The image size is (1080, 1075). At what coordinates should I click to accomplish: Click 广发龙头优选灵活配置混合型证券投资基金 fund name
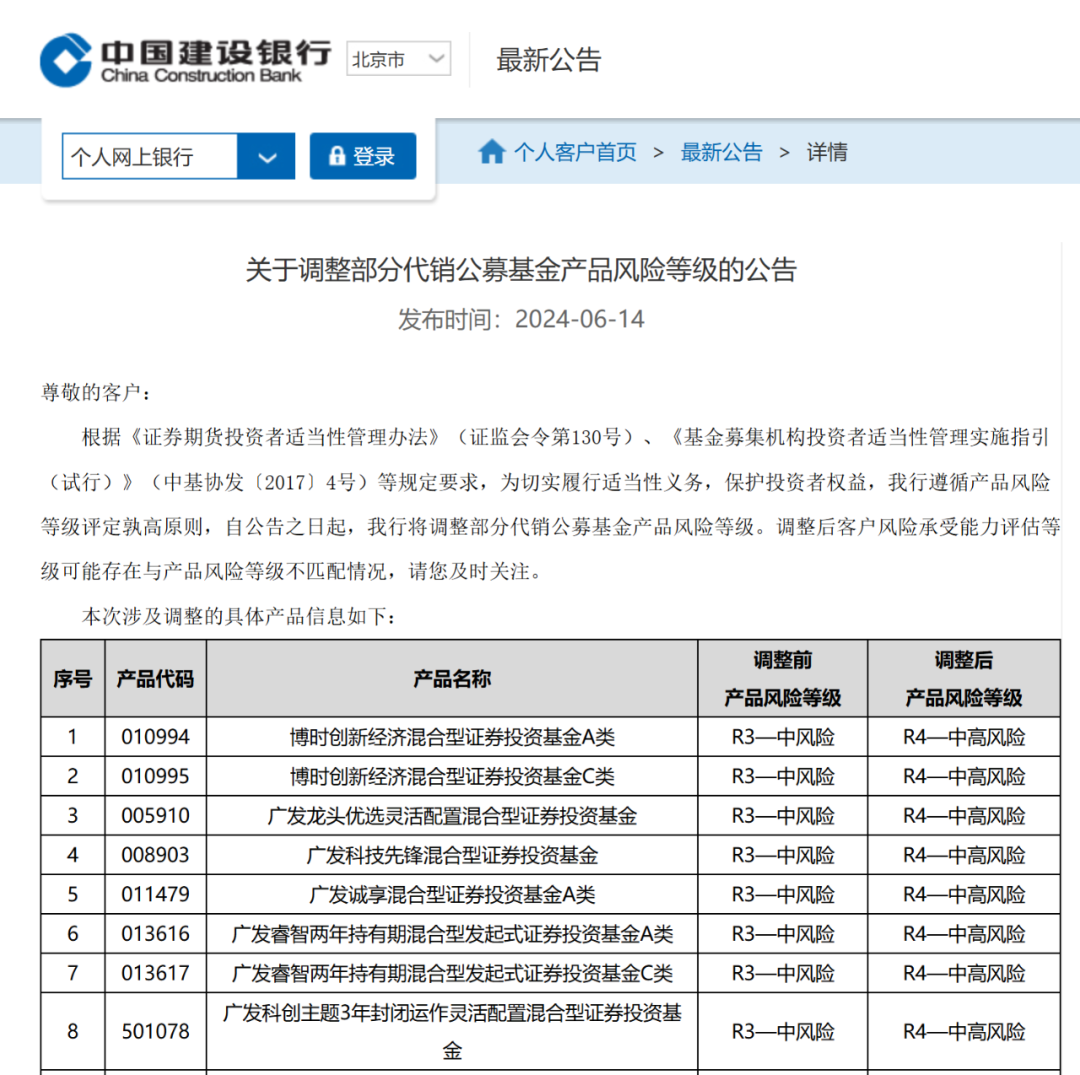tap(452, 815)
